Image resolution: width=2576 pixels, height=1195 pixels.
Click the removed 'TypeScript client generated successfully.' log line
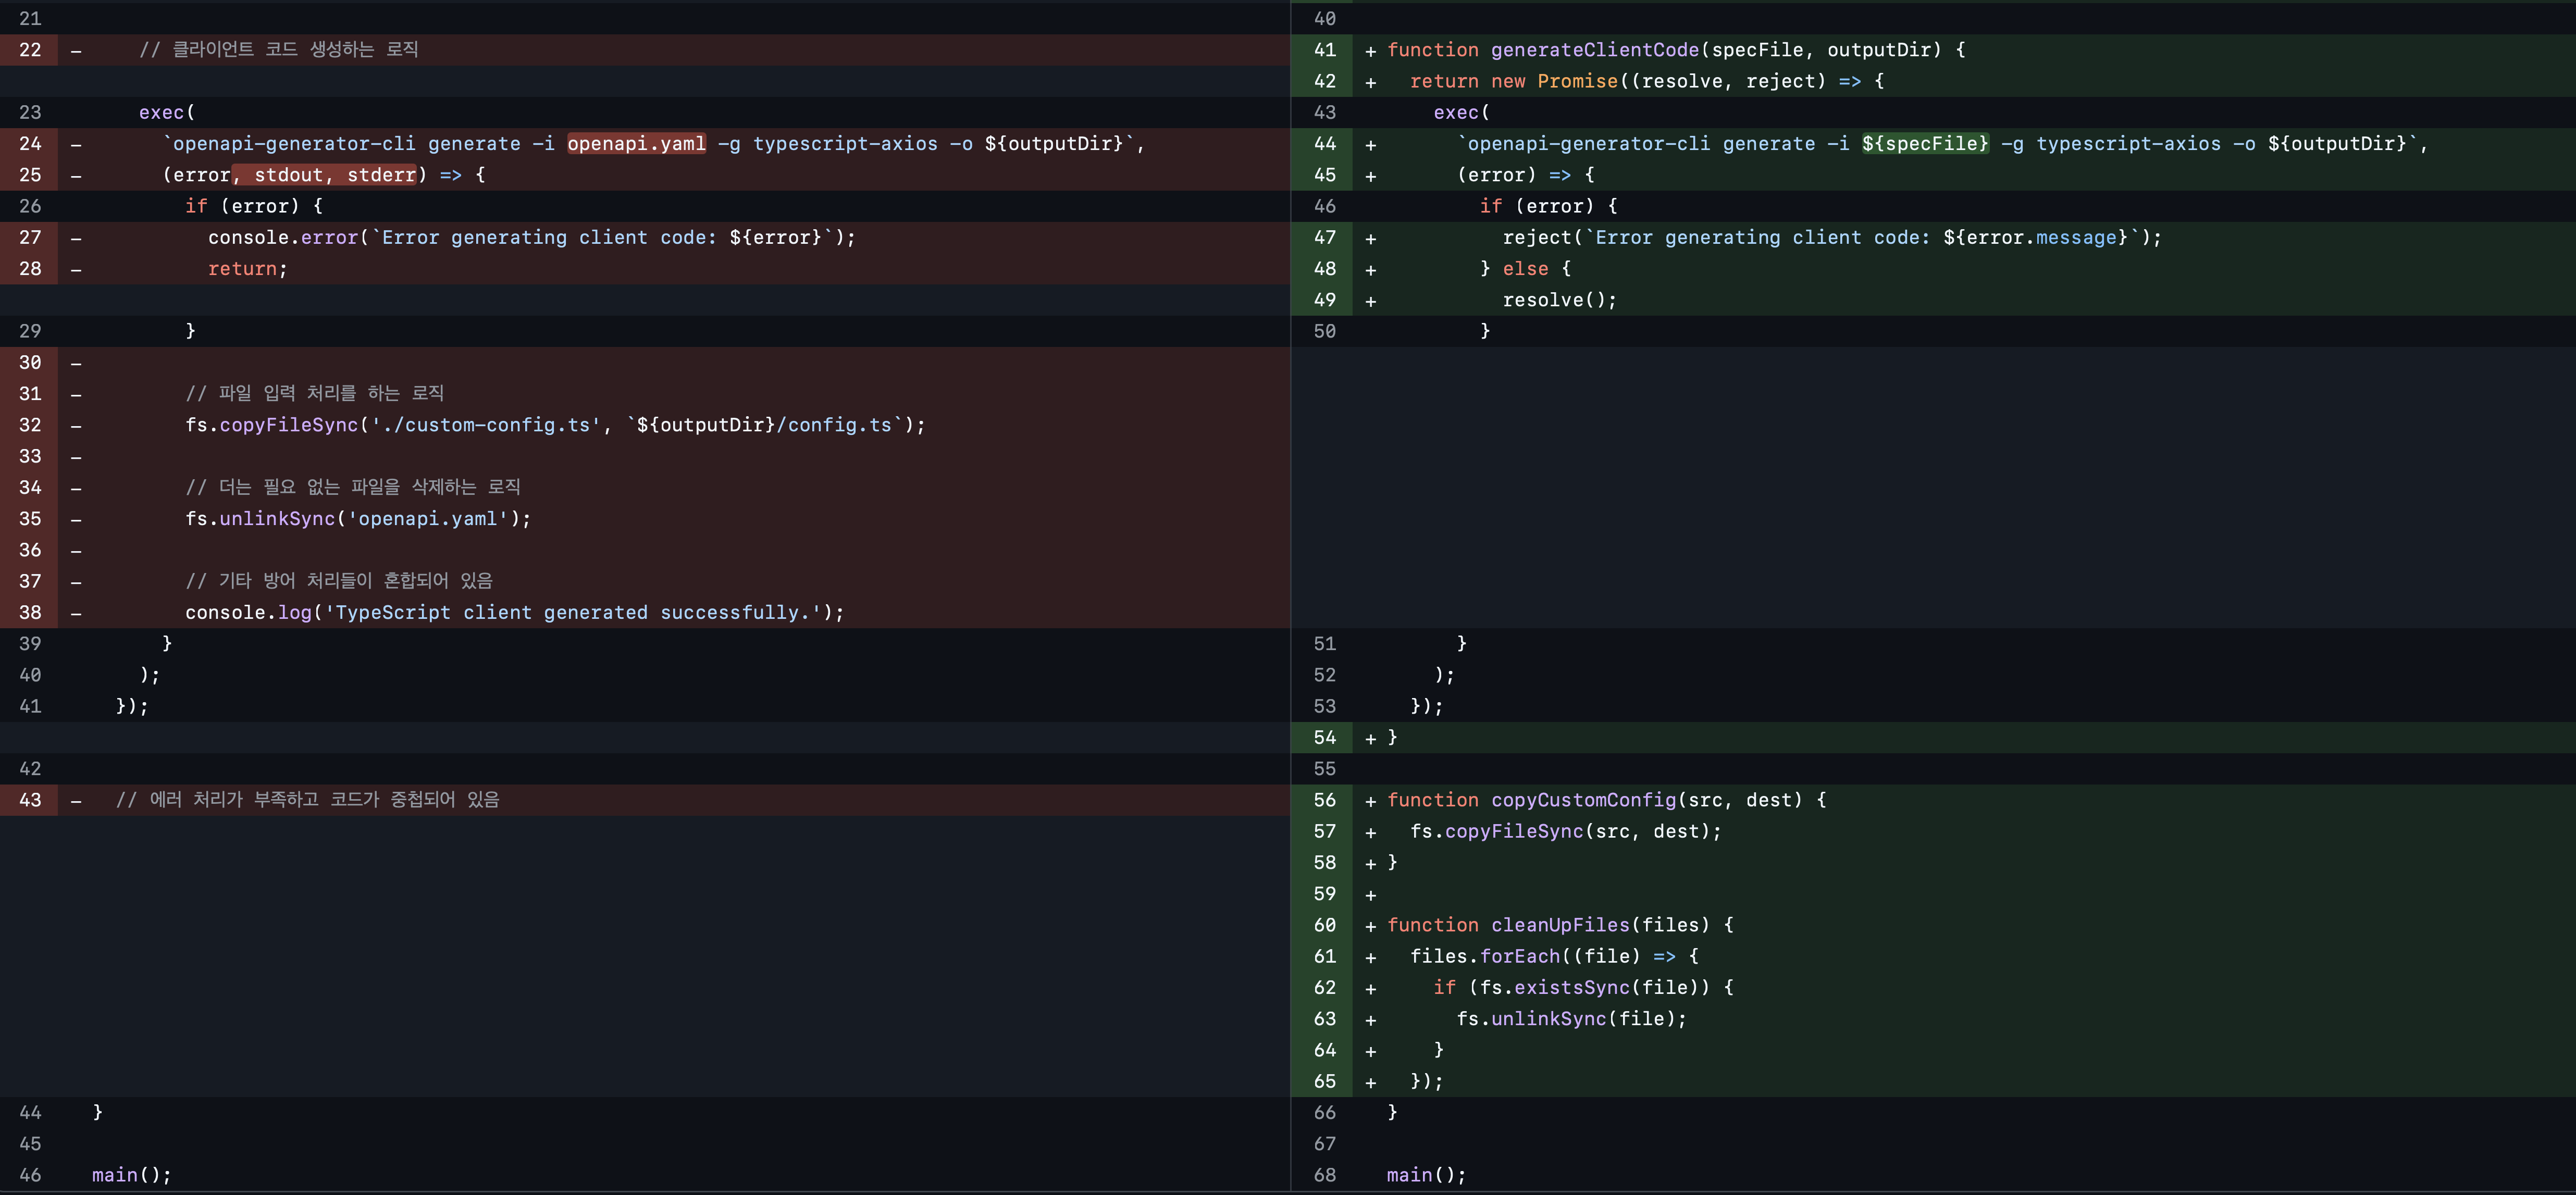pyautogui.click(x=514, y=613)
